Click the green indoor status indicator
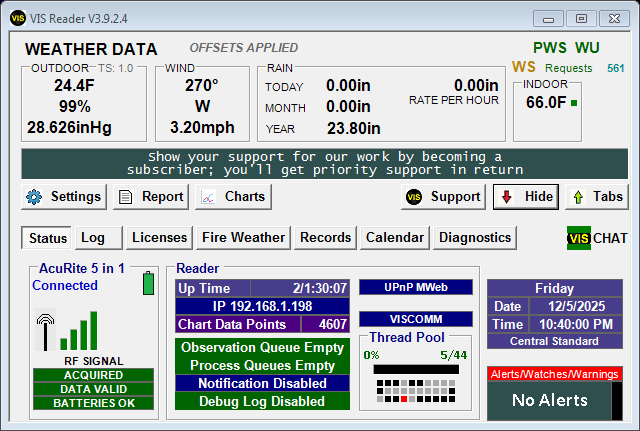The width and height of the screenshot is (640, 431). [x=574, y=103]
